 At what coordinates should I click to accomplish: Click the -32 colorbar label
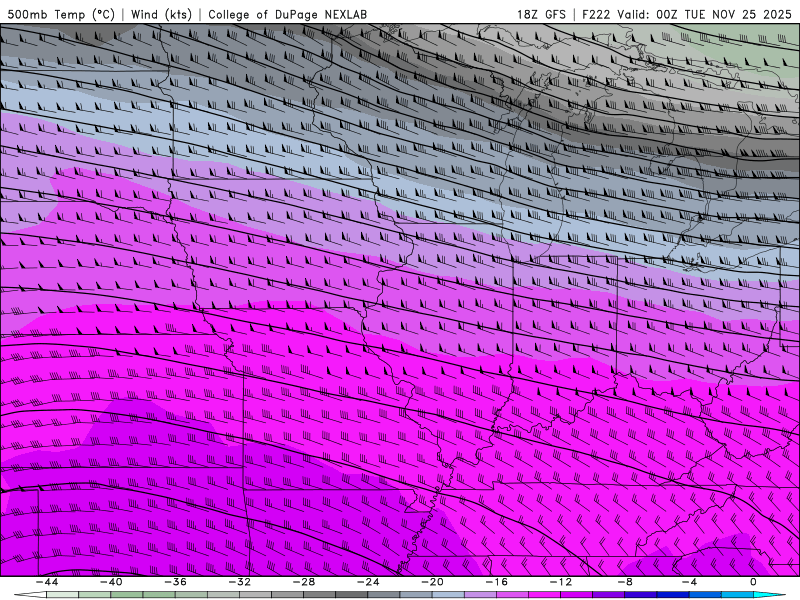pyautogui.click(x=239, y=582)
